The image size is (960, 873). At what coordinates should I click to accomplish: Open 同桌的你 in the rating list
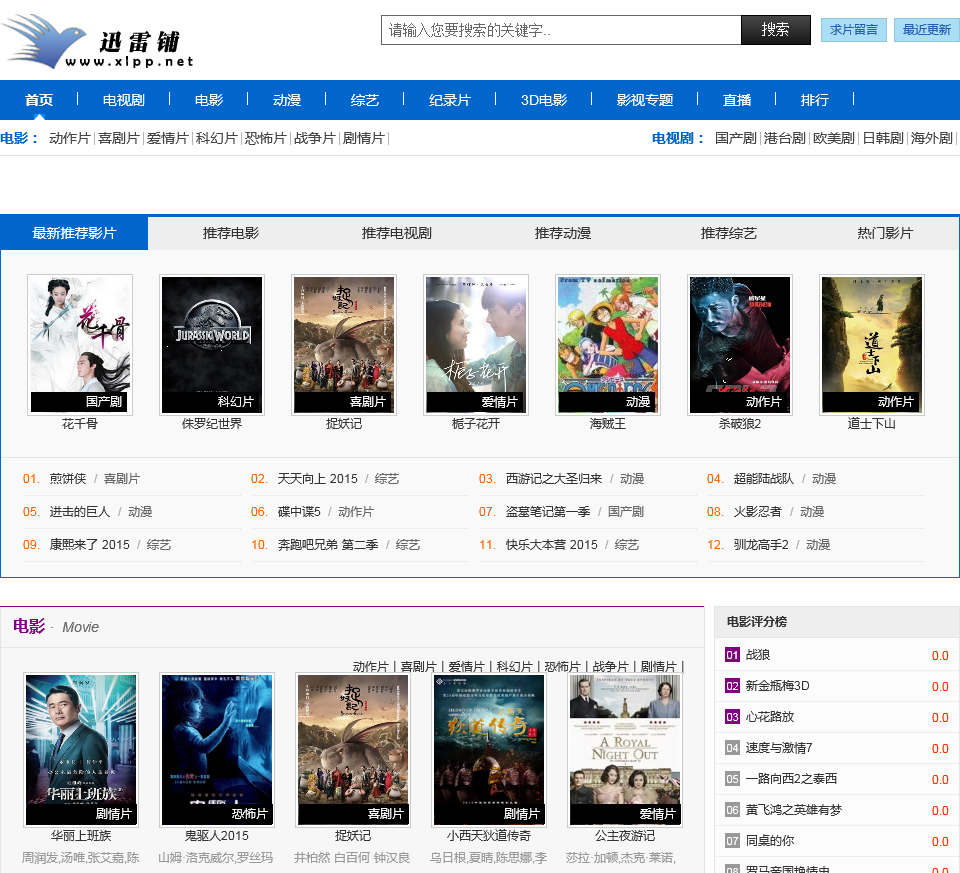(770, 841)
